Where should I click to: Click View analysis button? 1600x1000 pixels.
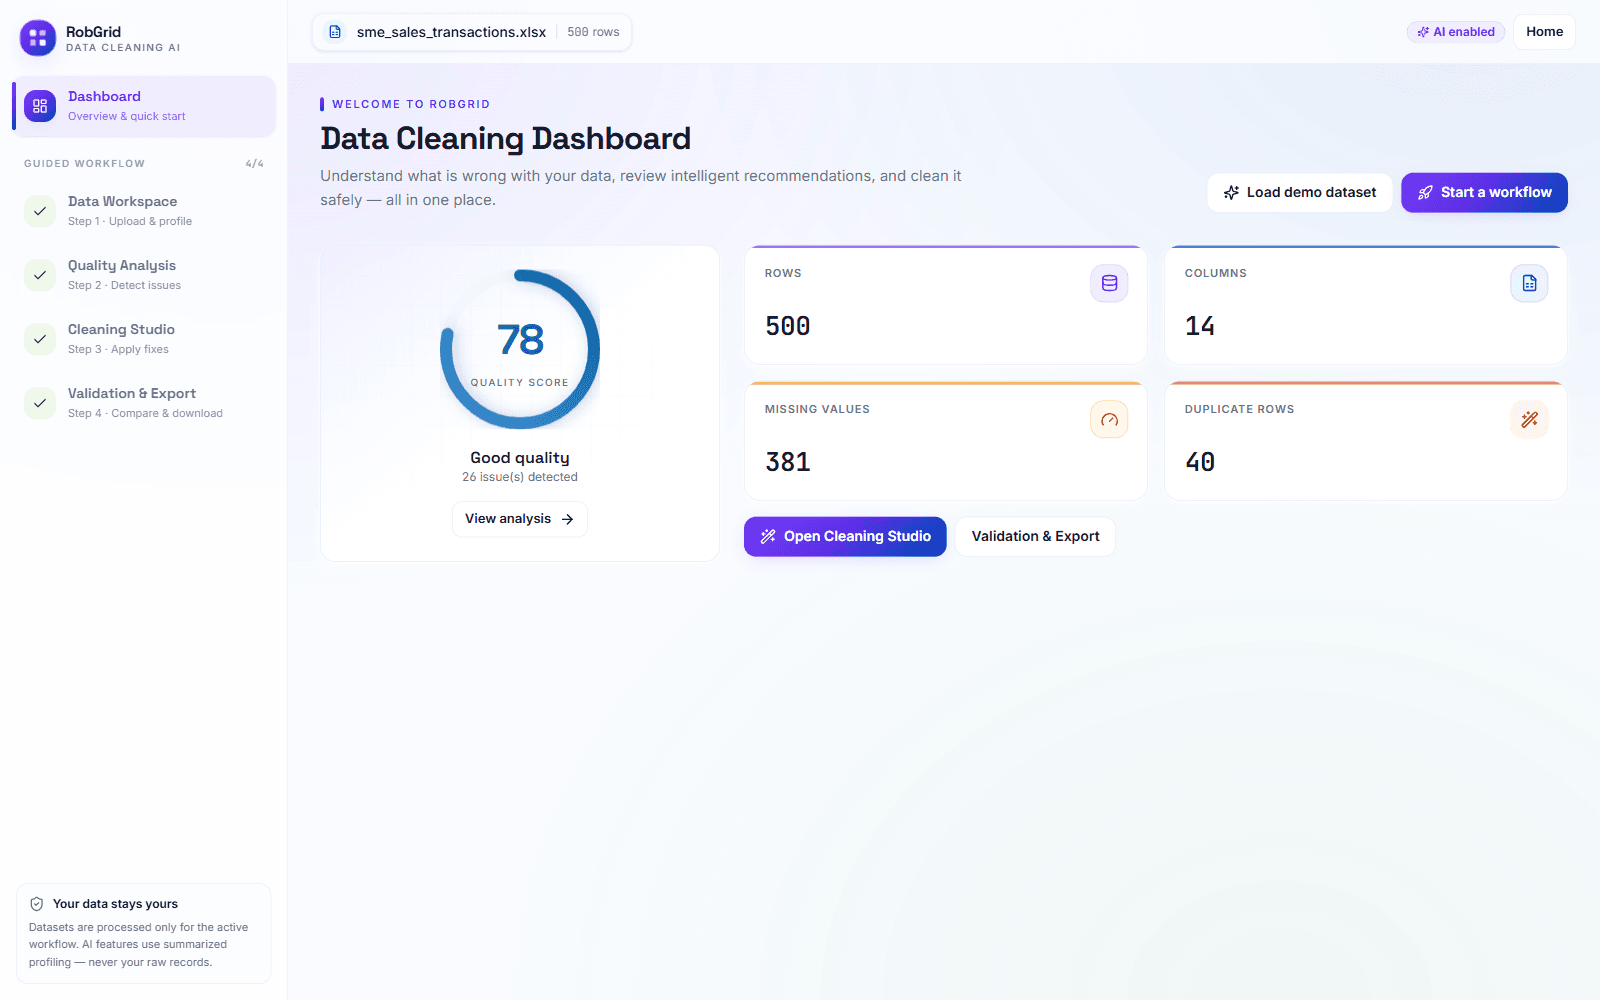tap(519, 519)
